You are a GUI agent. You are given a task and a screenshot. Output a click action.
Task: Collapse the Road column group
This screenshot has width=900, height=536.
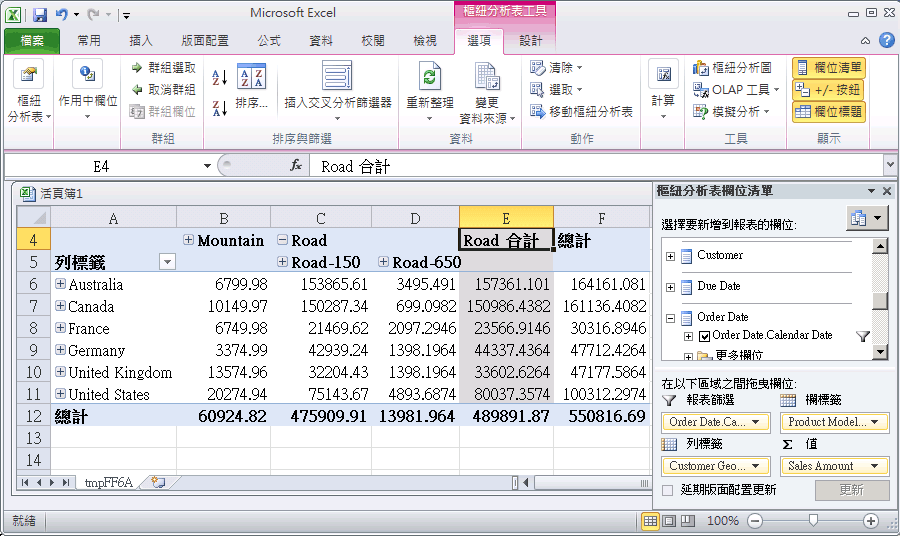(282, 241)
